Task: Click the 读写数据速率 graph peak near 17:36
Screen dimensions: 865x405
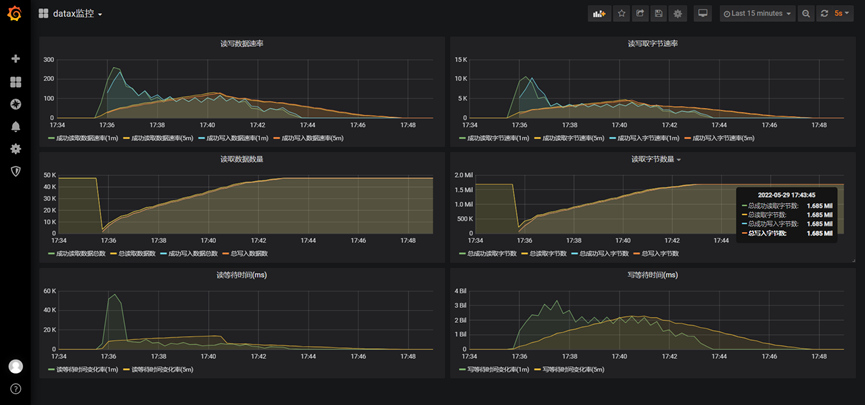Action: point(114,68)
